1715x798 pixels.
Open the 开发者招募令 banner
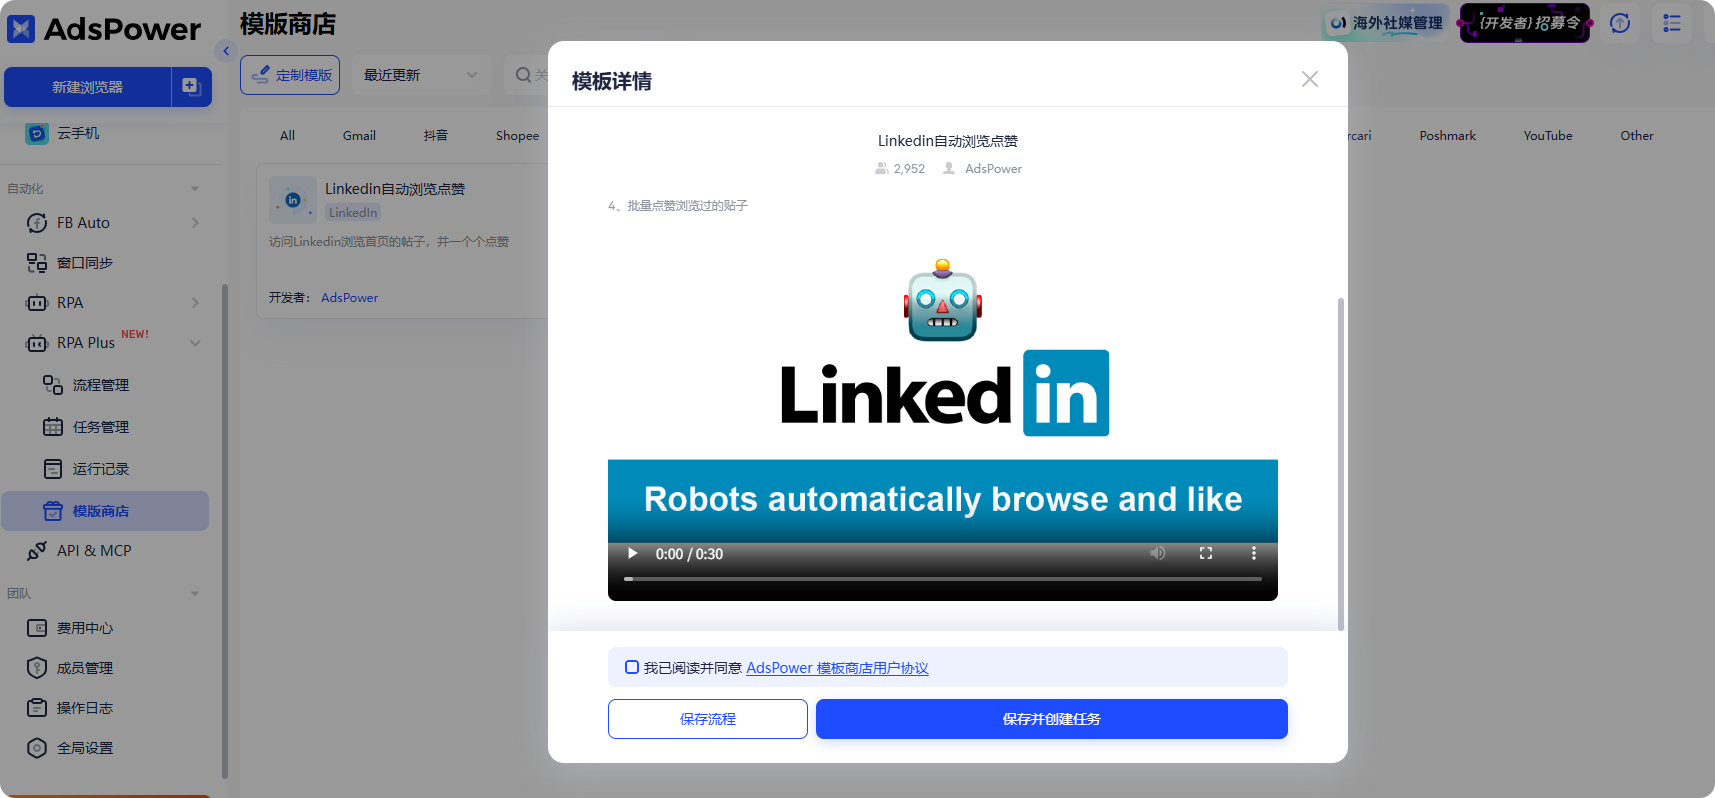(x=1525, y=23)
